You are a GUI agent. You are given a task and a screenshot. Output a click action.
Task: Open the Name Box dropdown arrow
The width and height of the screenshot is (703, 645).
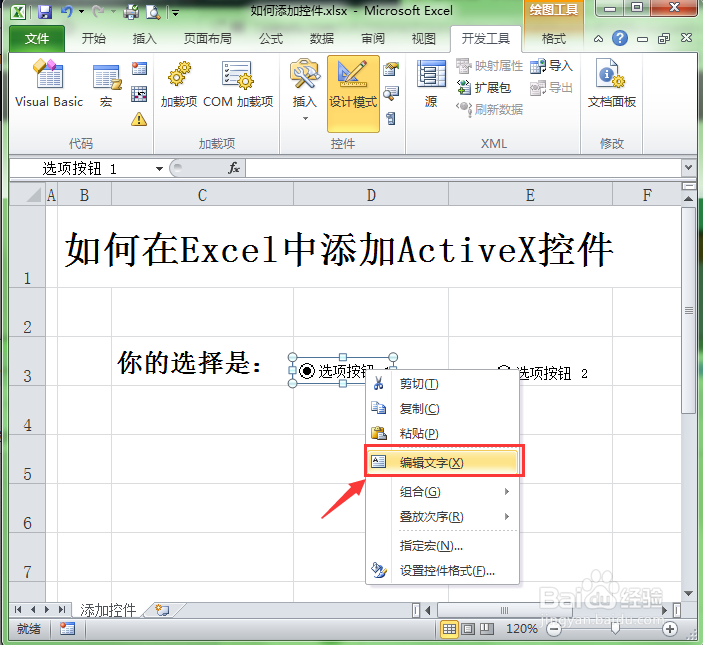point(159,169)
